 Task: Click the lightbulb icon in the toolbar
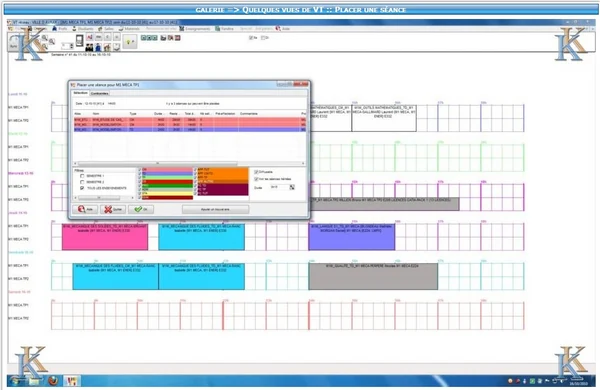(129, 42)
